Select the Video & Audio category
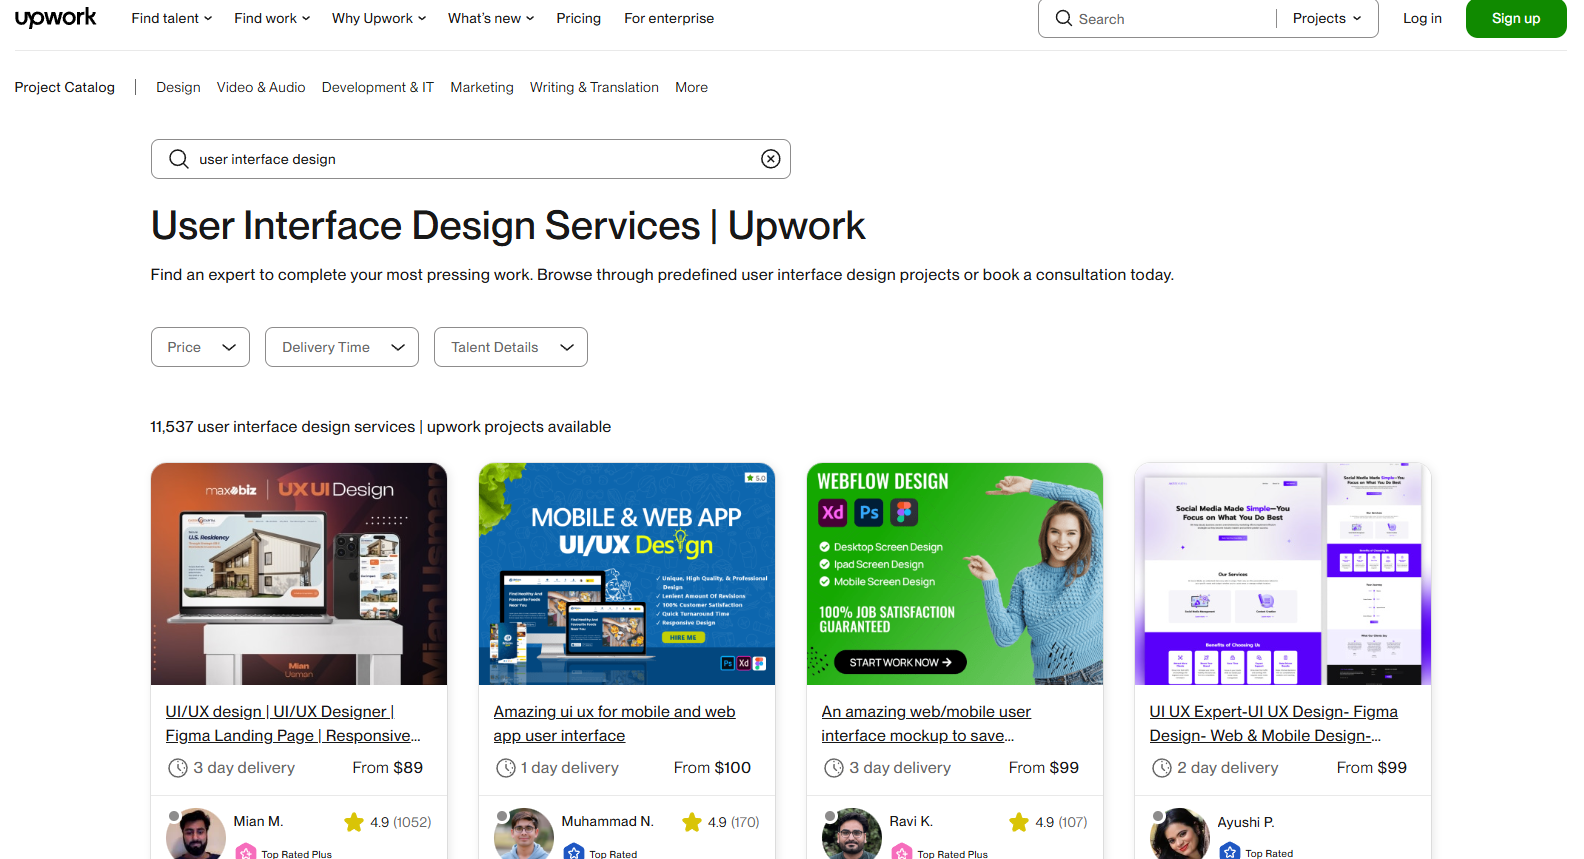1584x859 pixels. click(x=261, y=87)
